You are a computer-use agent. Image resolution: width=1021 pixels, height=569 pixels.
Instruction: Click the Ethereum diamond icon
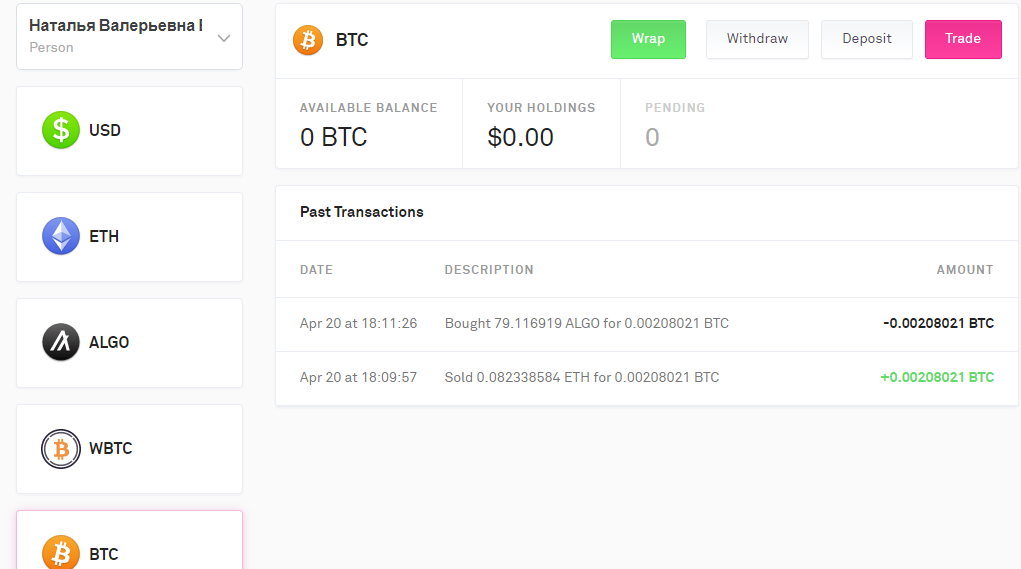pyautogui.click(x=61, y=236)
